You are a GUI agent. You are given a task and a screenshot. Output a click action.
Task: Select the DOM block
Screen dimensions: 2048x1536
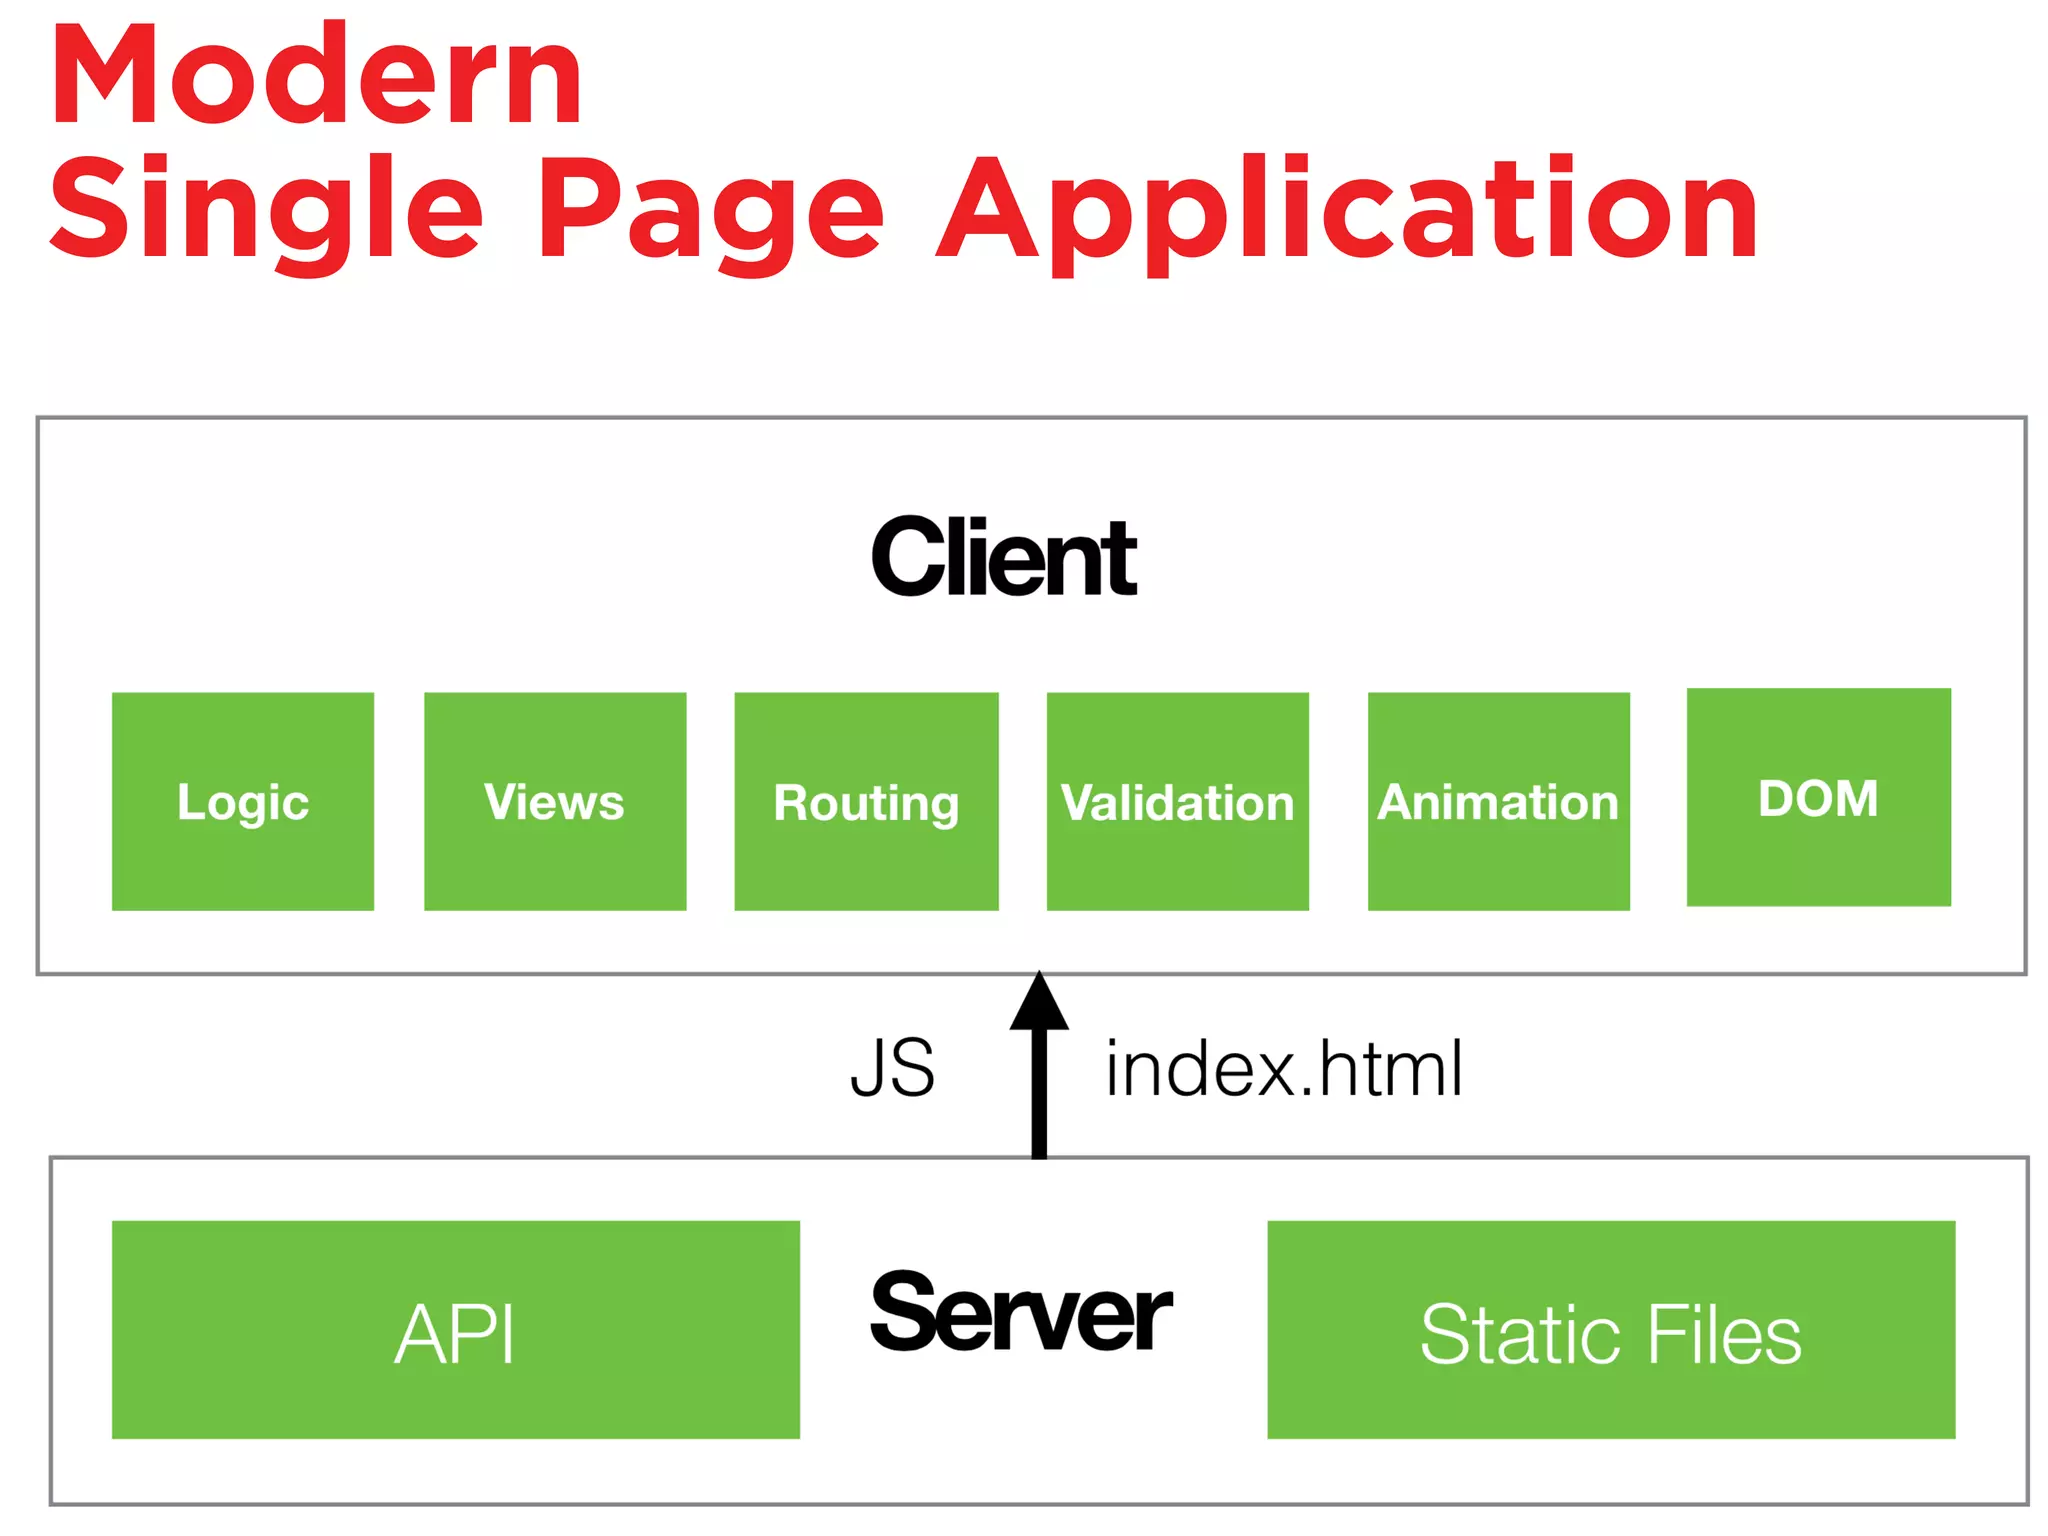click(1818, 797)
